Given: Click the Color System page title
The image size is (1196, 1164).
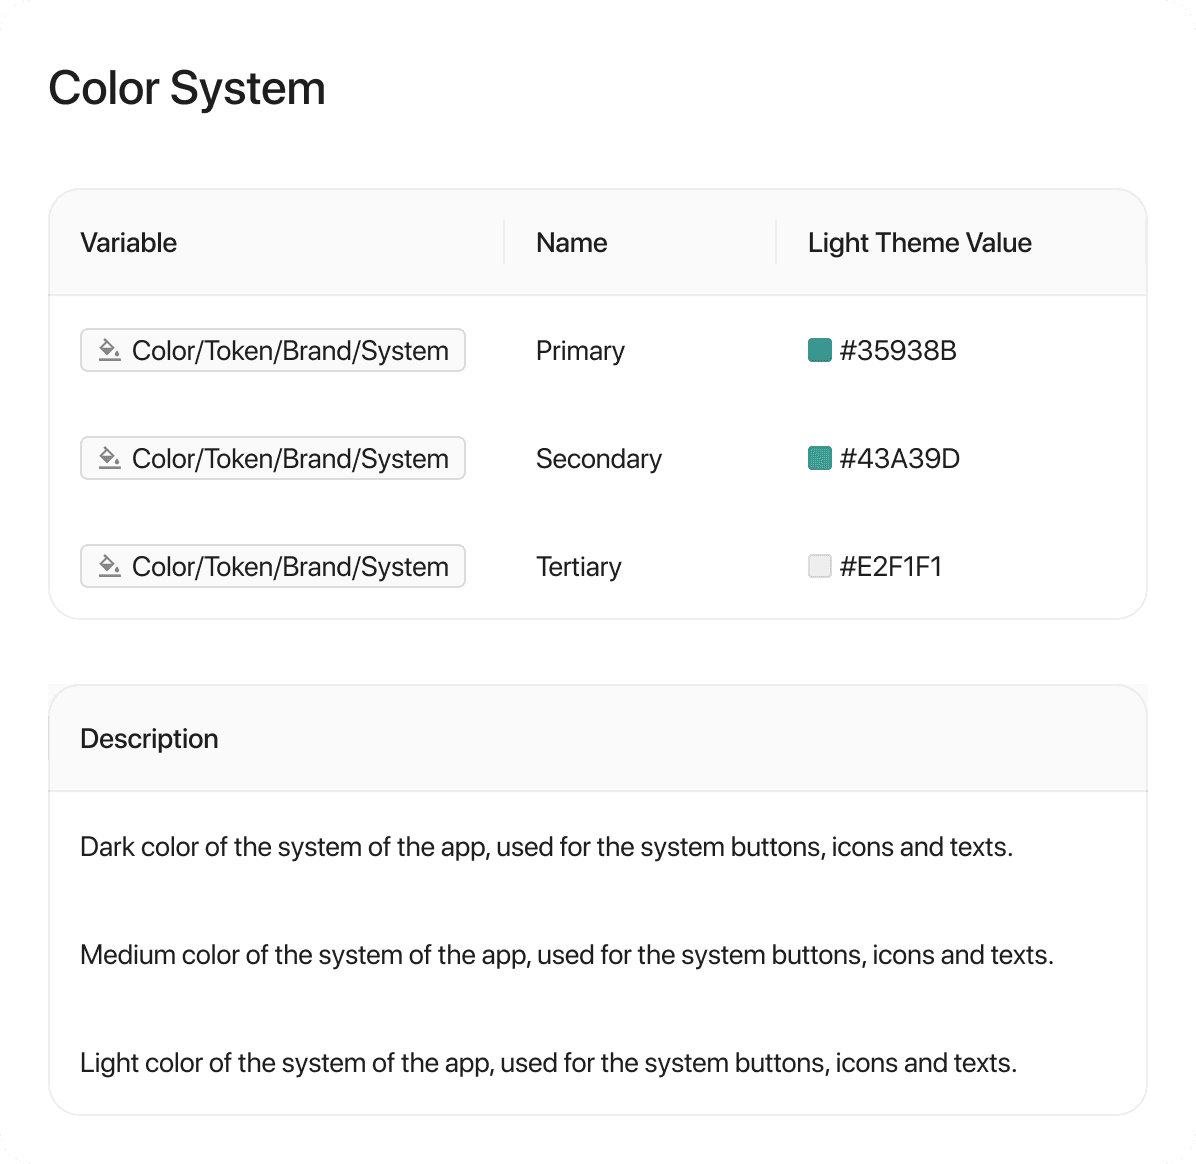Looking at the screenshot, I should click(x=187, y=88).
